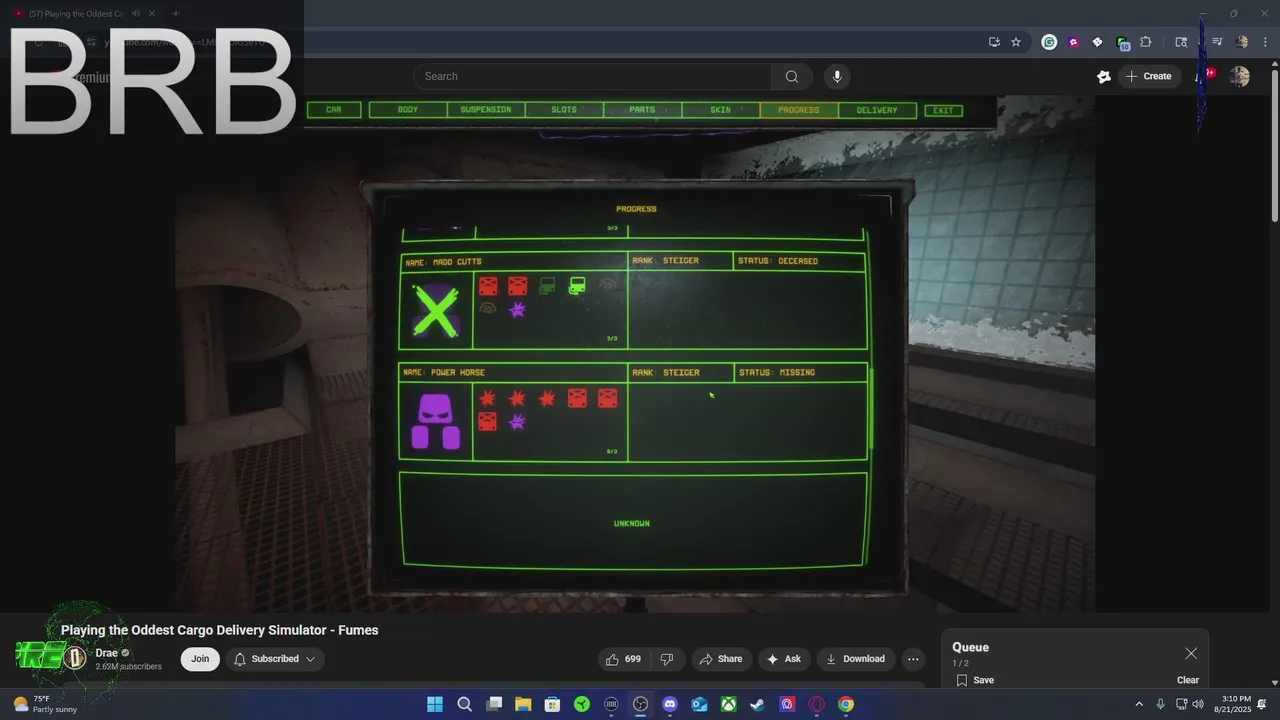The width and height of the screenshot is (1280, 720).
Task: Like the video (699 likes)
Action: point(624,659)
